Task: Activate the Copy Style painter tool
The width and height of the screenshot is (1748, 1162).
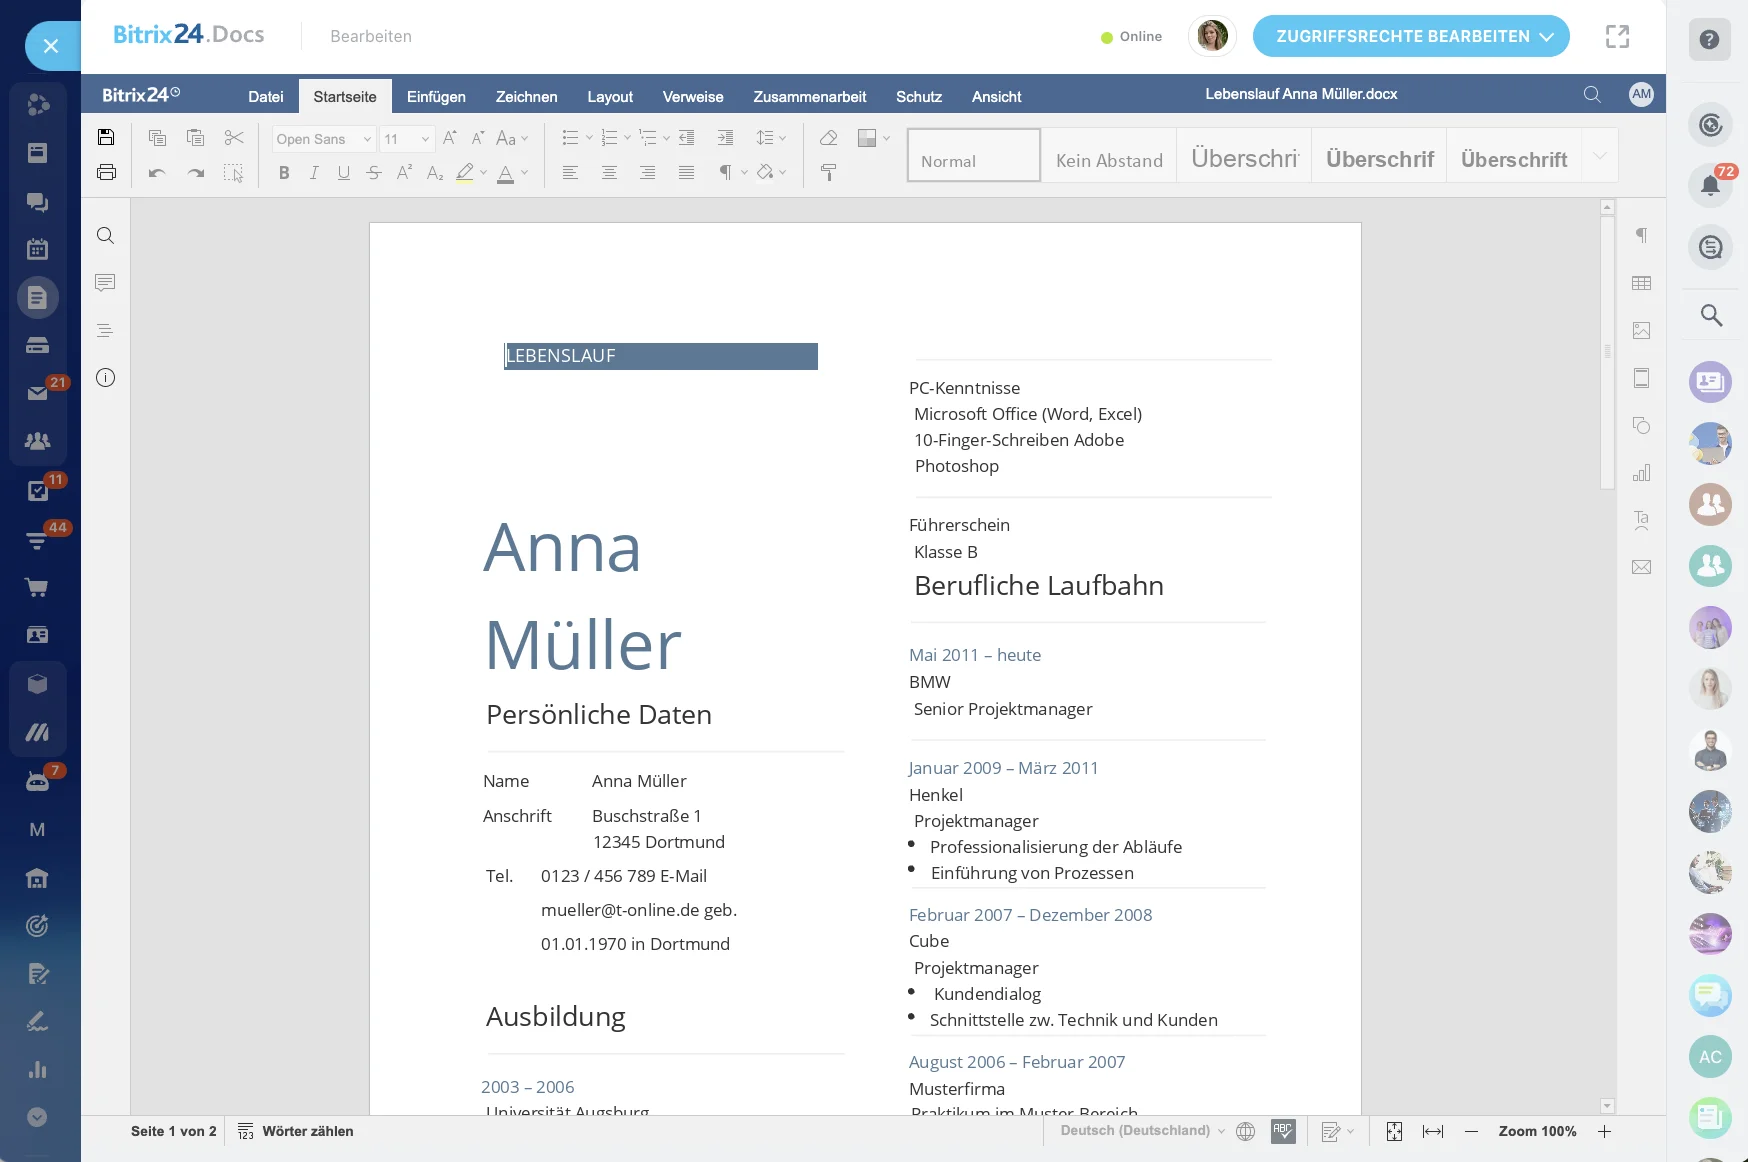Action: (x=829, y=172)
